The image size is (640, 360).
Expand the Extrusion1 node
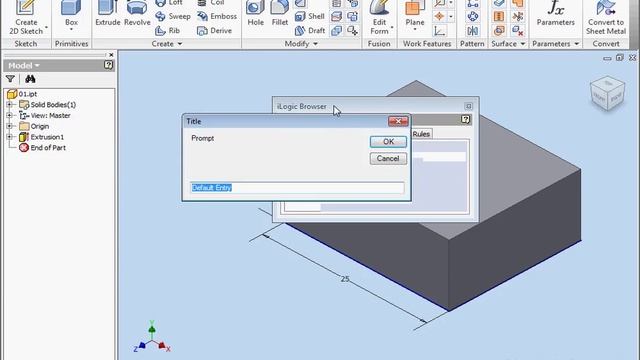pyautogui.click(x=9, y=137)
